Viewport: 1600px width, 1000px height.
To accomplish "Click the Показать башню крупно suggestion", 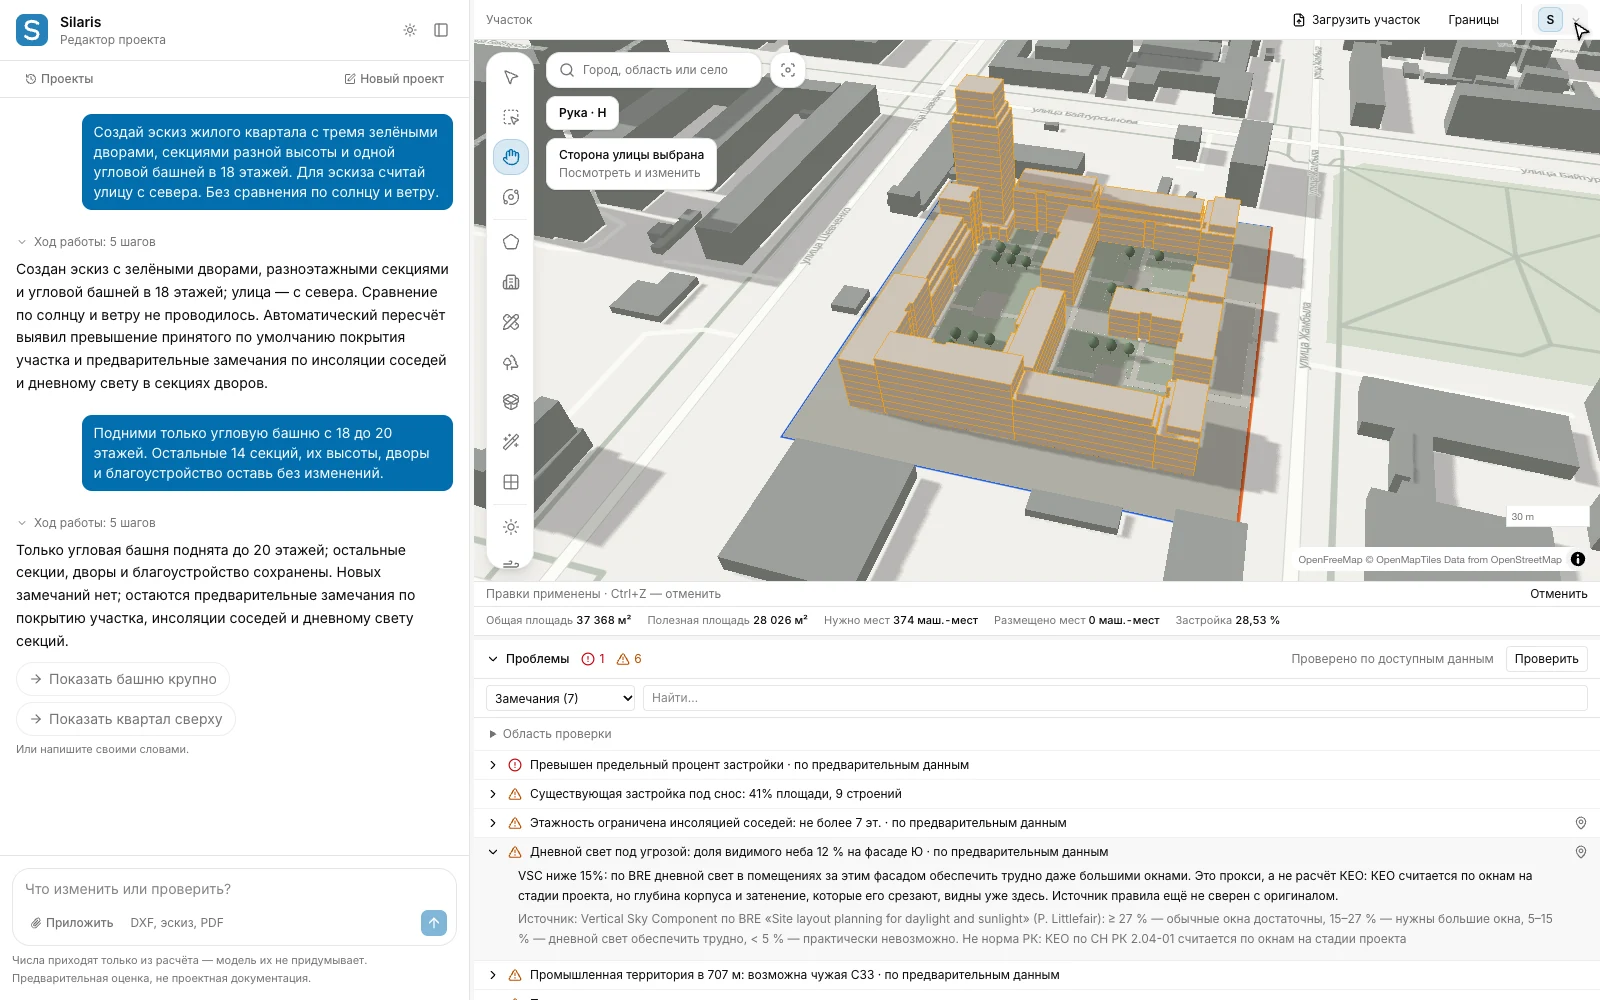I will 123,679.
